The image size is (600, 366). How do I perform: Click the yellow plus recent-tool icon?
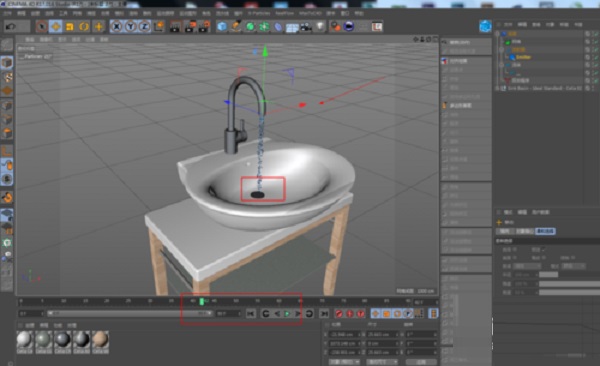(x=99, y=26)
